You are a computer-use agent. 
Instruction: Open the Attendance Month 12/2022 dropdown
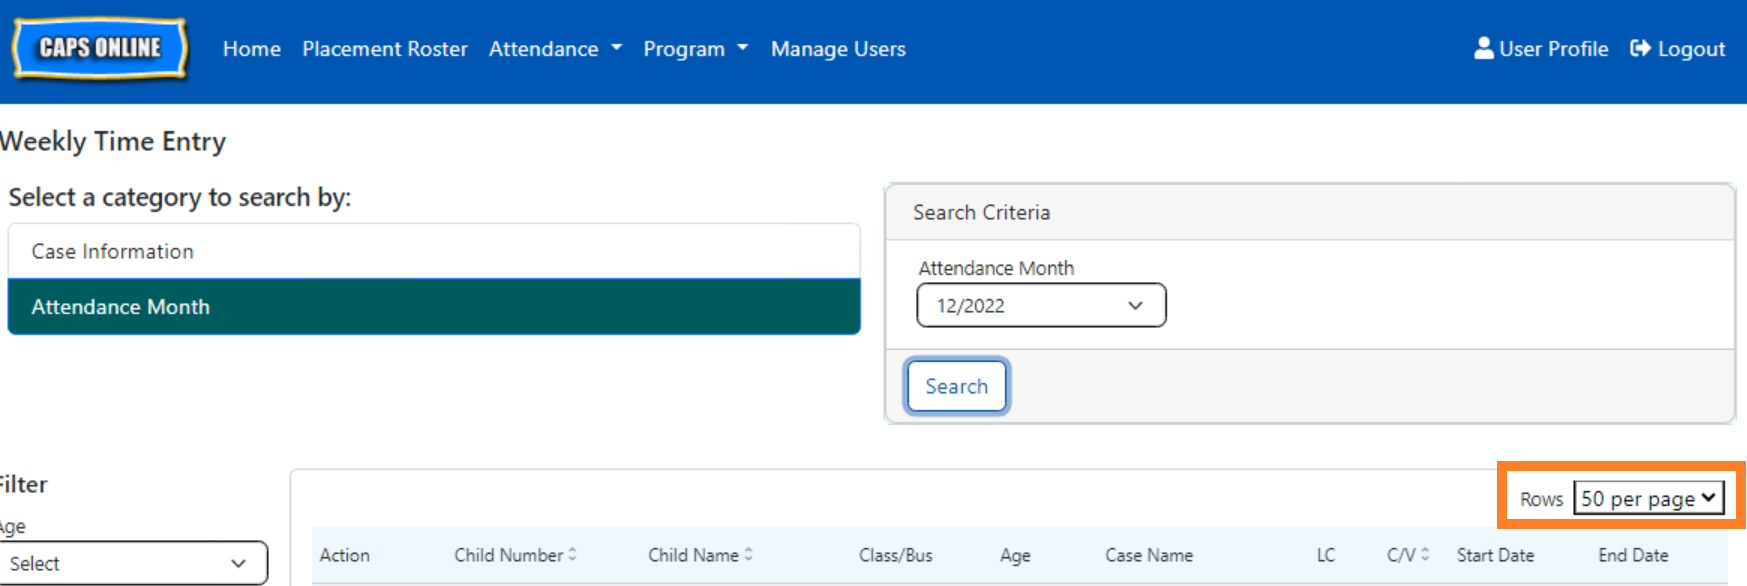(1041, 305)
